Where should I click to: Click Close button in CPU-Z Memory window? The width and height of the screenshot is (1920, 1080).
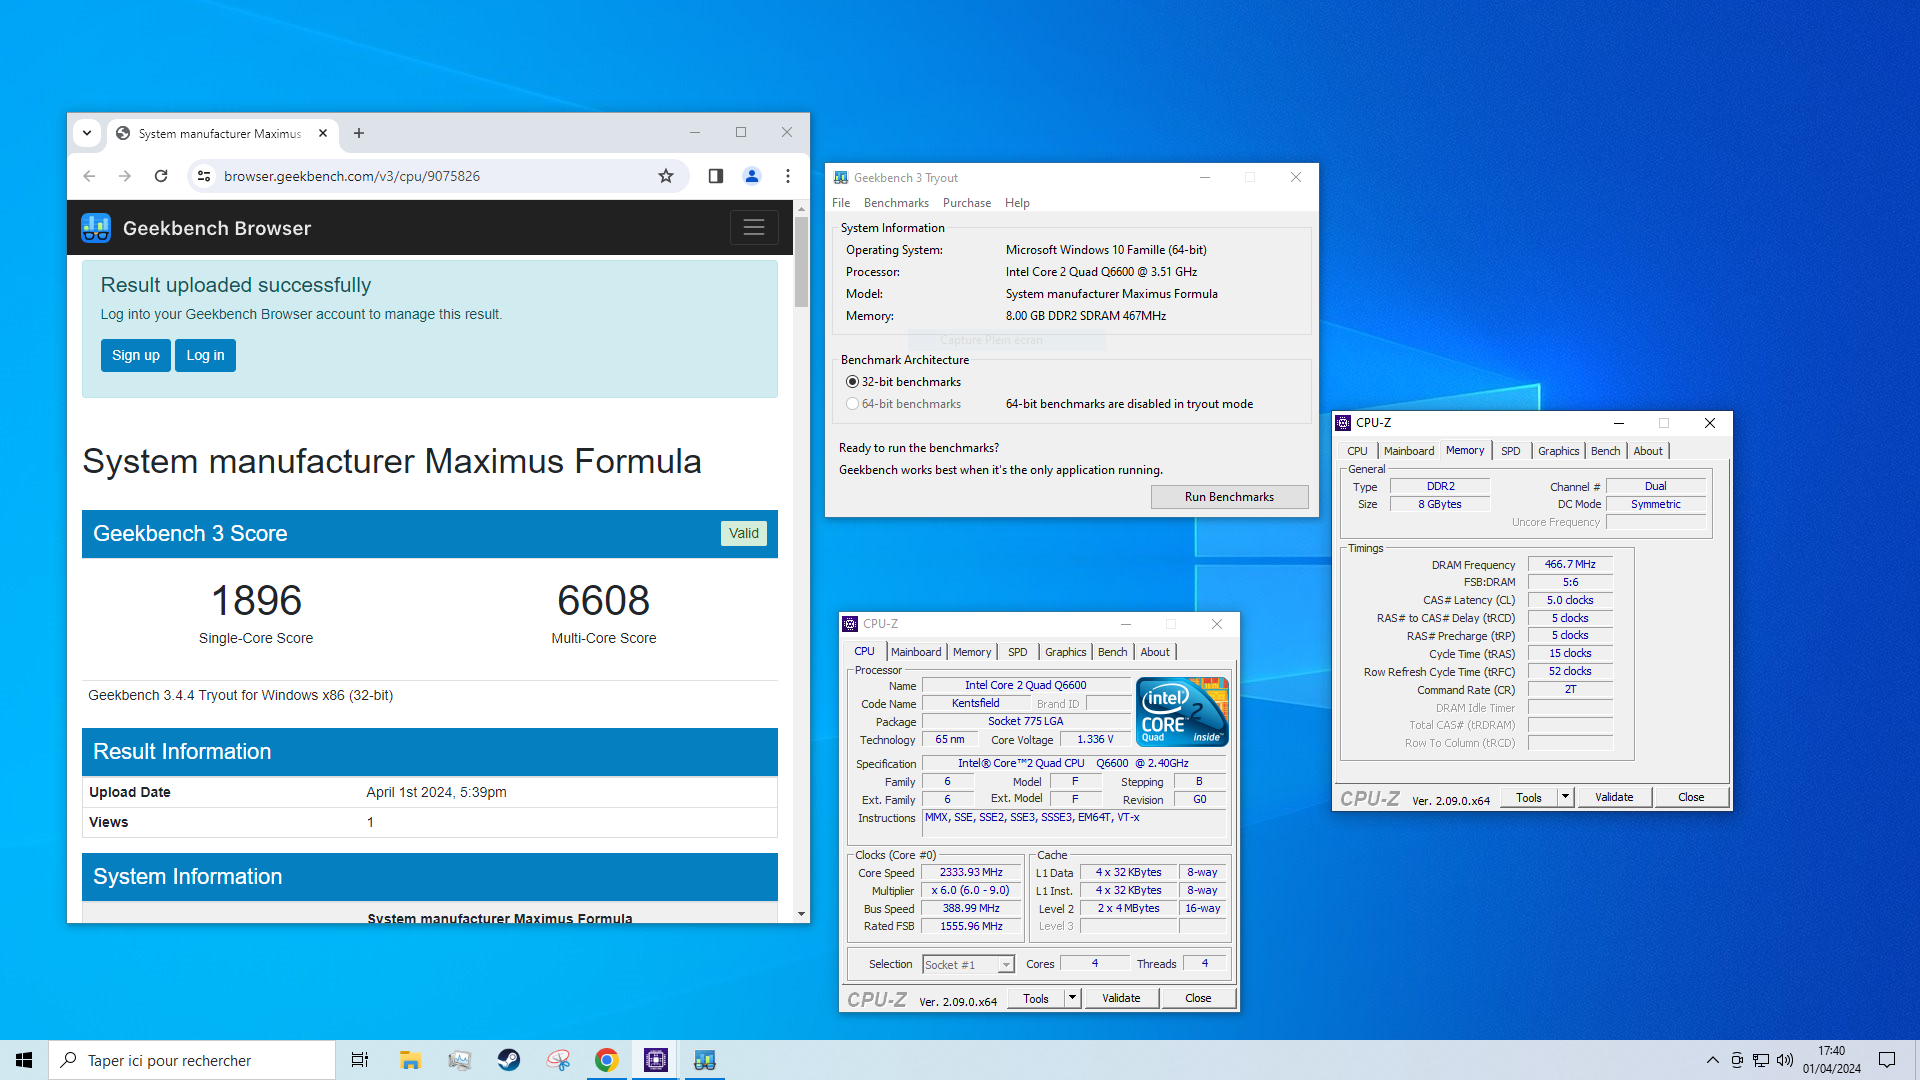coord(1691,797)
